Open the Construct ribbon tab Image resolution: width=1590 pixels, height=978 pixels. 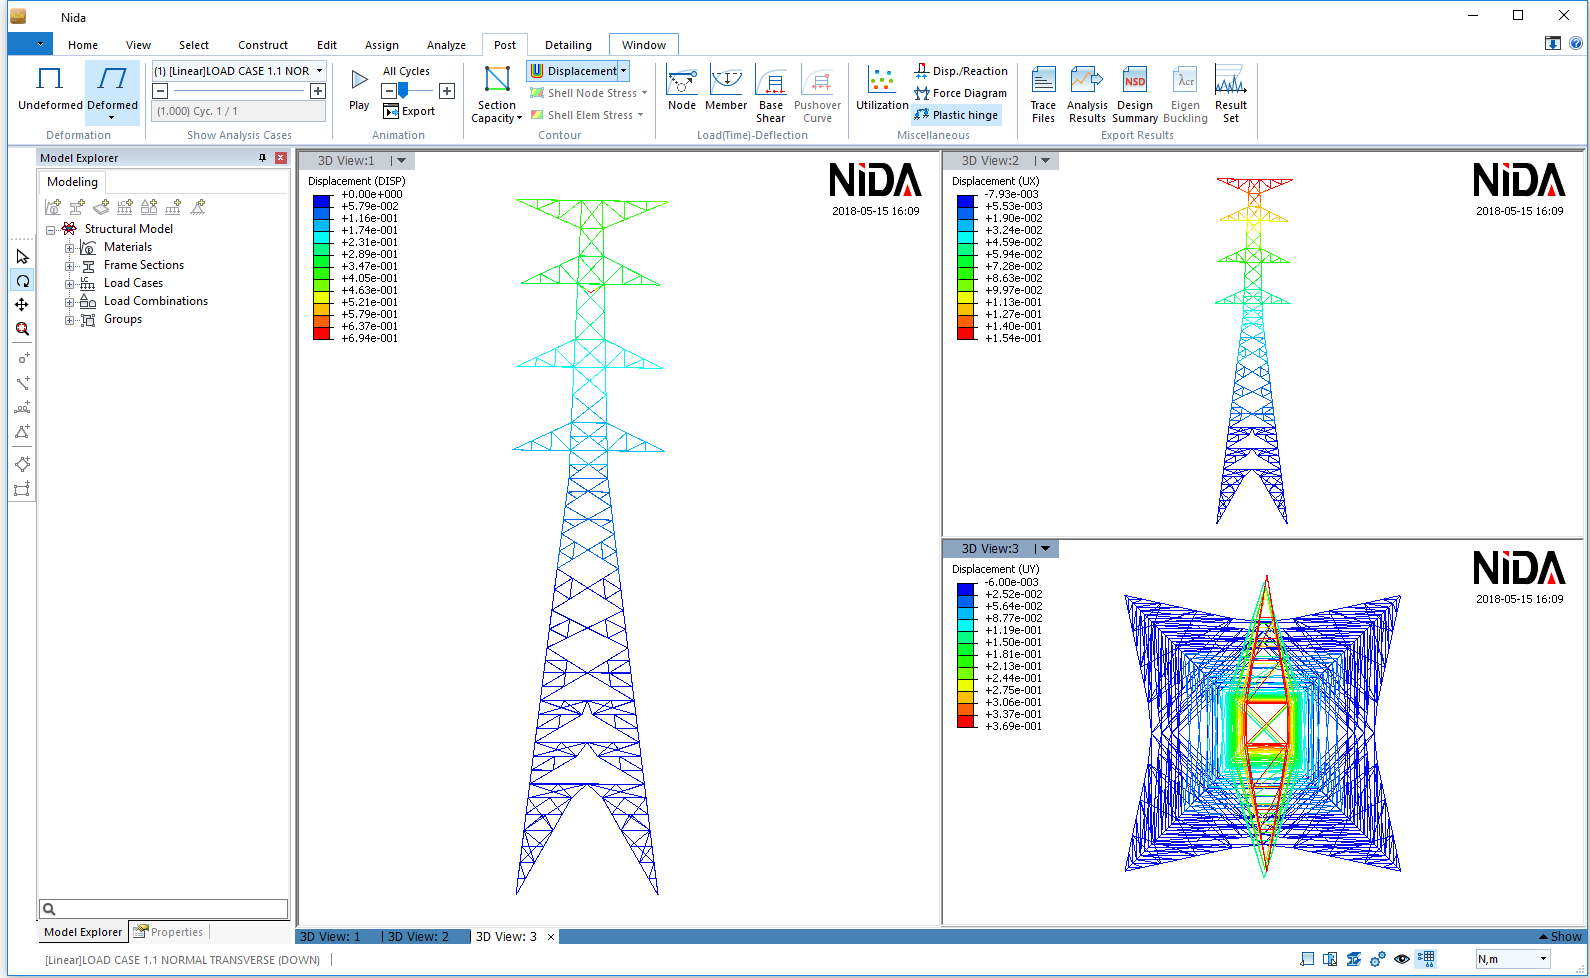[263, 45]
